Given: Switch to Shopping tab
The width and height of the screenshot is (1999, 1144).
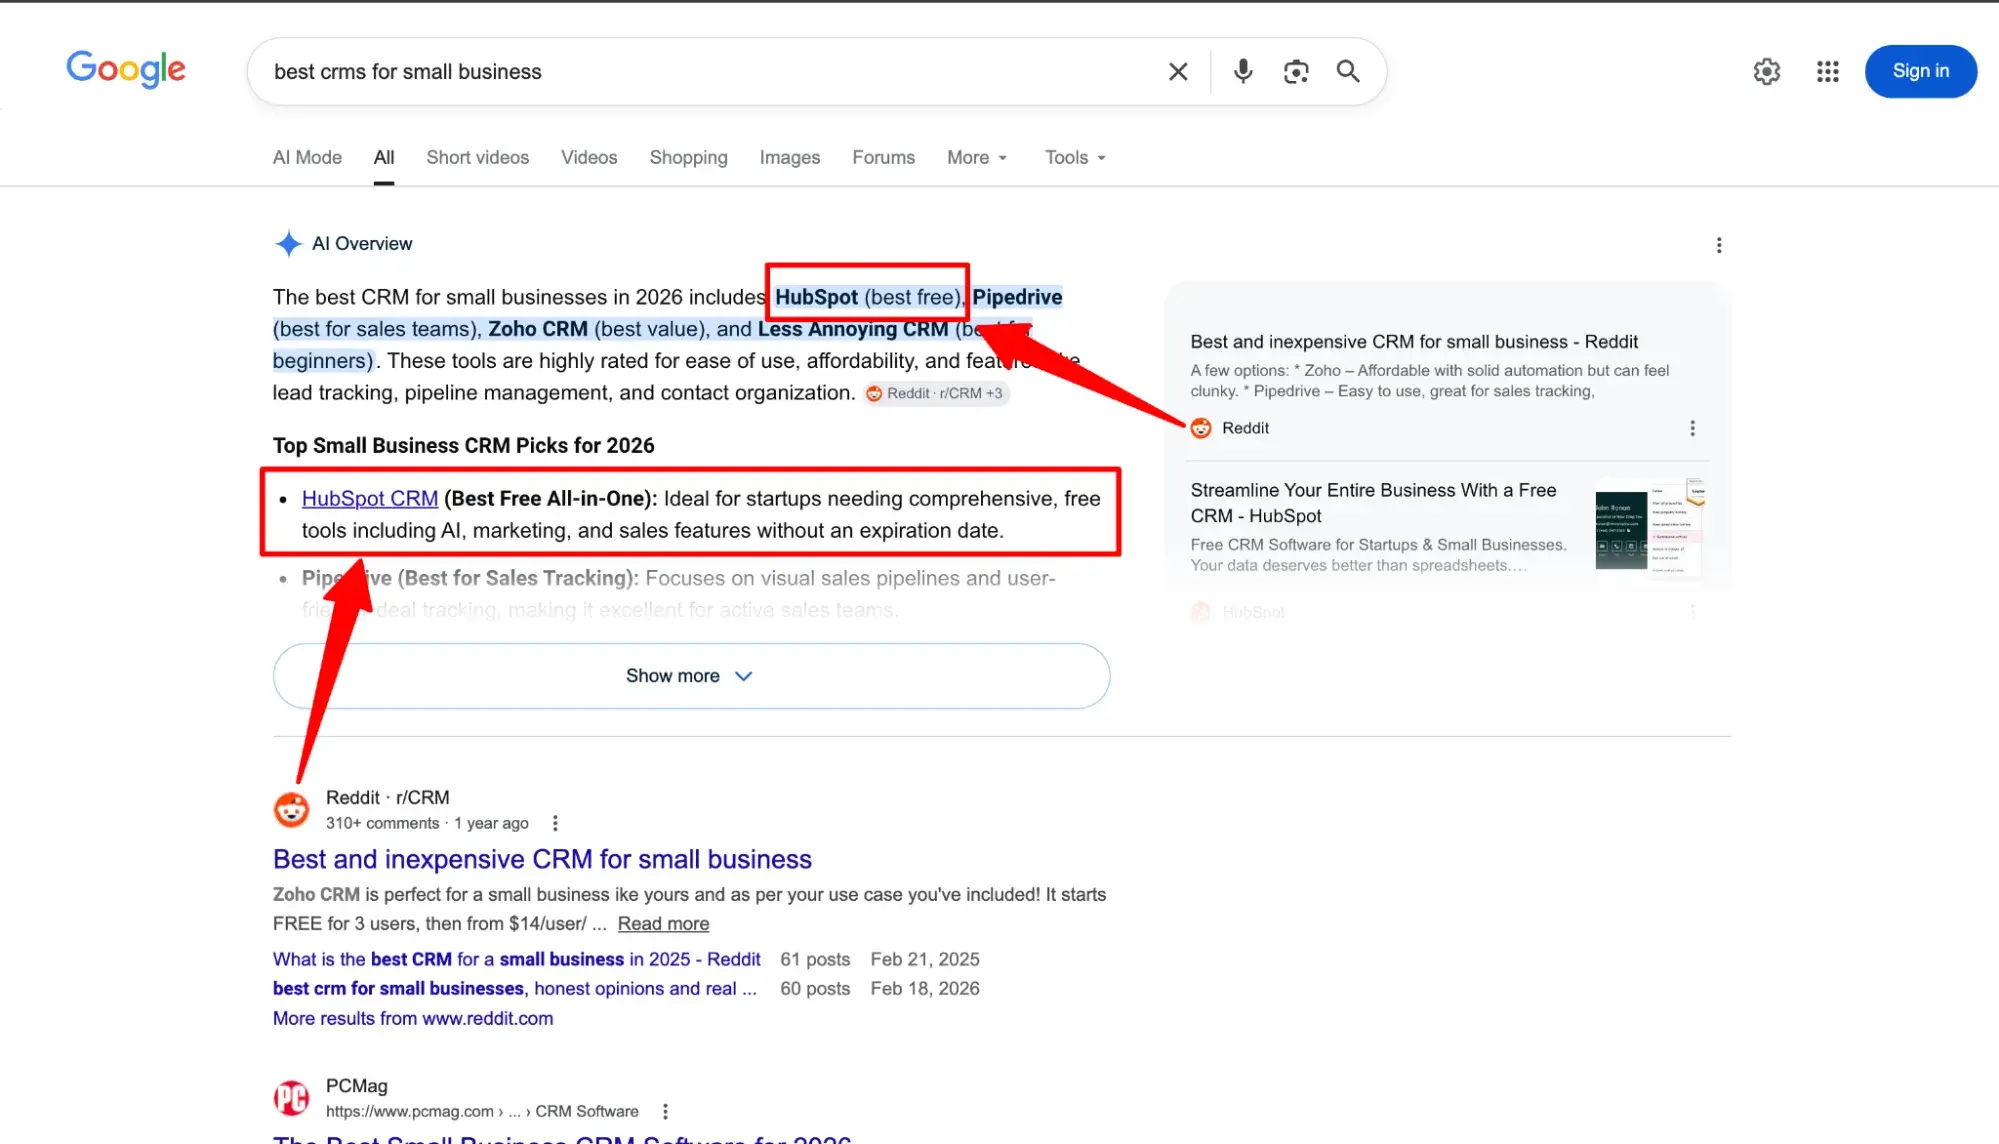Looking at the screenshot, I should click(688, 157).
